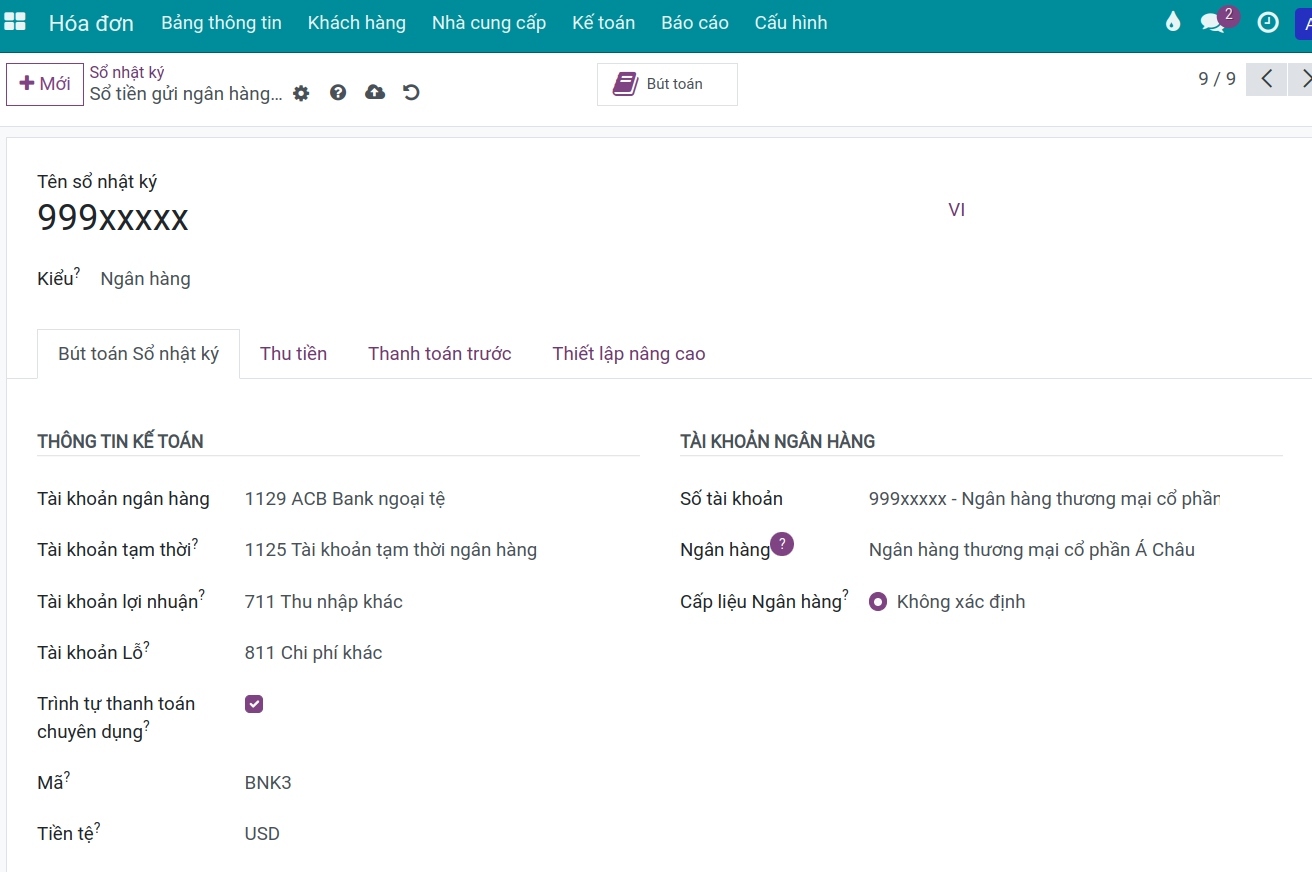Click the Hóa đơn app title
Image resolution: width=1312 pixels, height=872 pixels.
pos(91,23)
